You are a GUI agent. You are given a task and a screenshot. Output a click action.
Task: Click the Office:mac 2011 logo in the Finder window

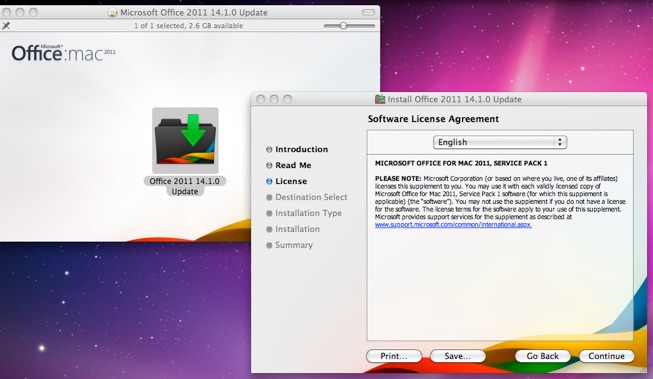63,53
